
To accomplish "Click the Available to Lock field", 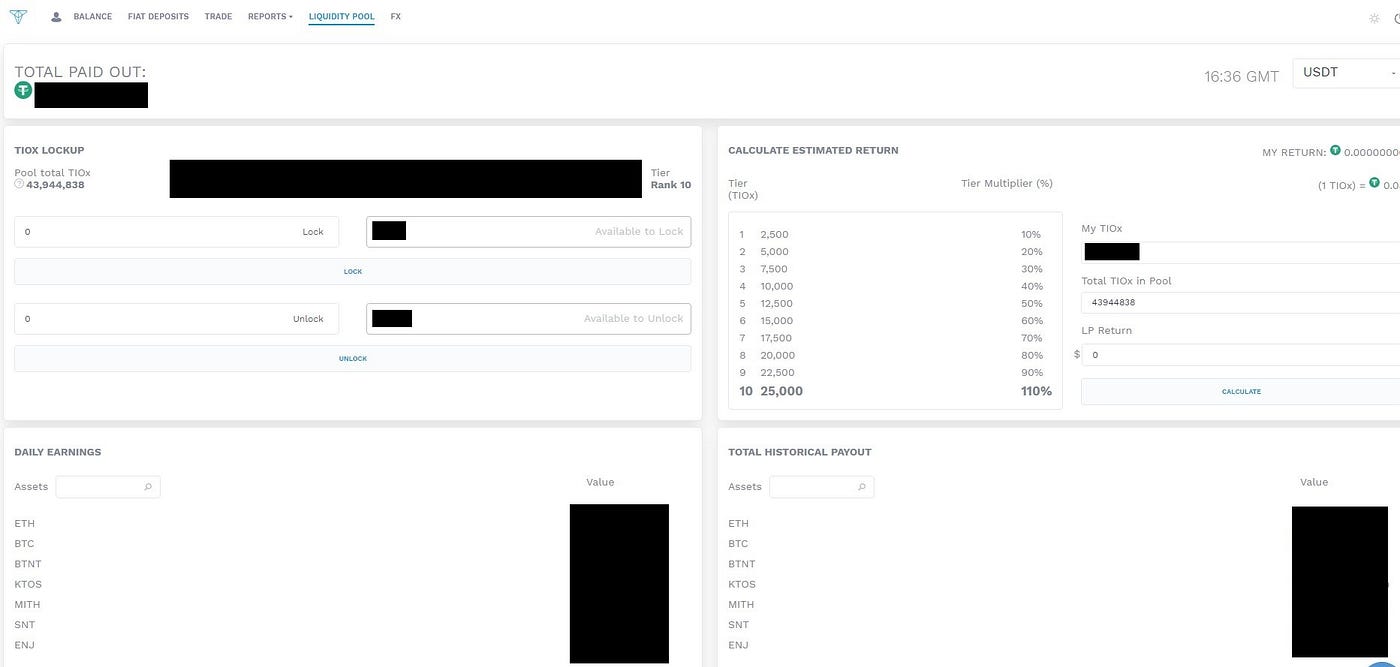I will [529, 232].
